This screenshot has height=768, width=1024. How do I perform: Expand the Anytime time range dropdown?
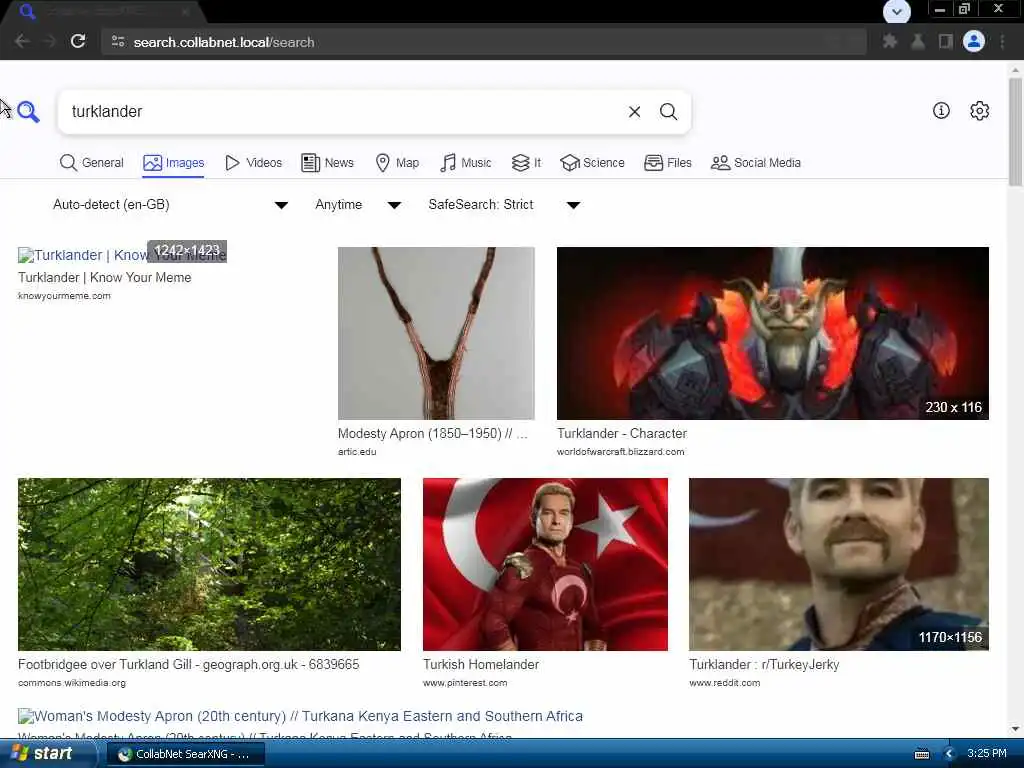(x=357, y=204)
